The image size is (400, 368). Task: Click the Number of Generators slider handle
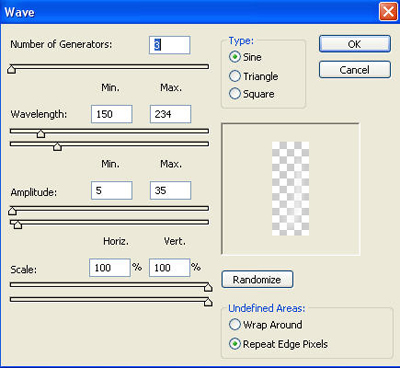click(x=12, y=69)
